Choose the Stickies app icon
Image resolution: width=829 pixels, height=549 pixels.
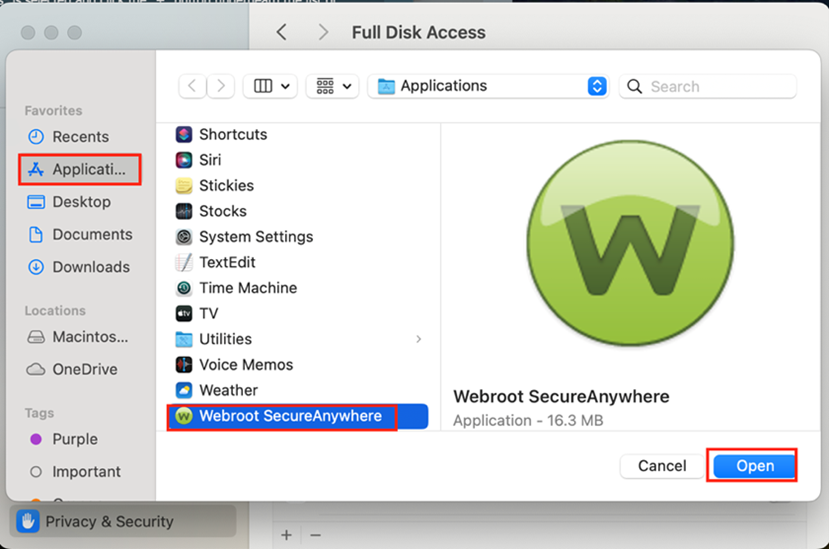point(184,186)
